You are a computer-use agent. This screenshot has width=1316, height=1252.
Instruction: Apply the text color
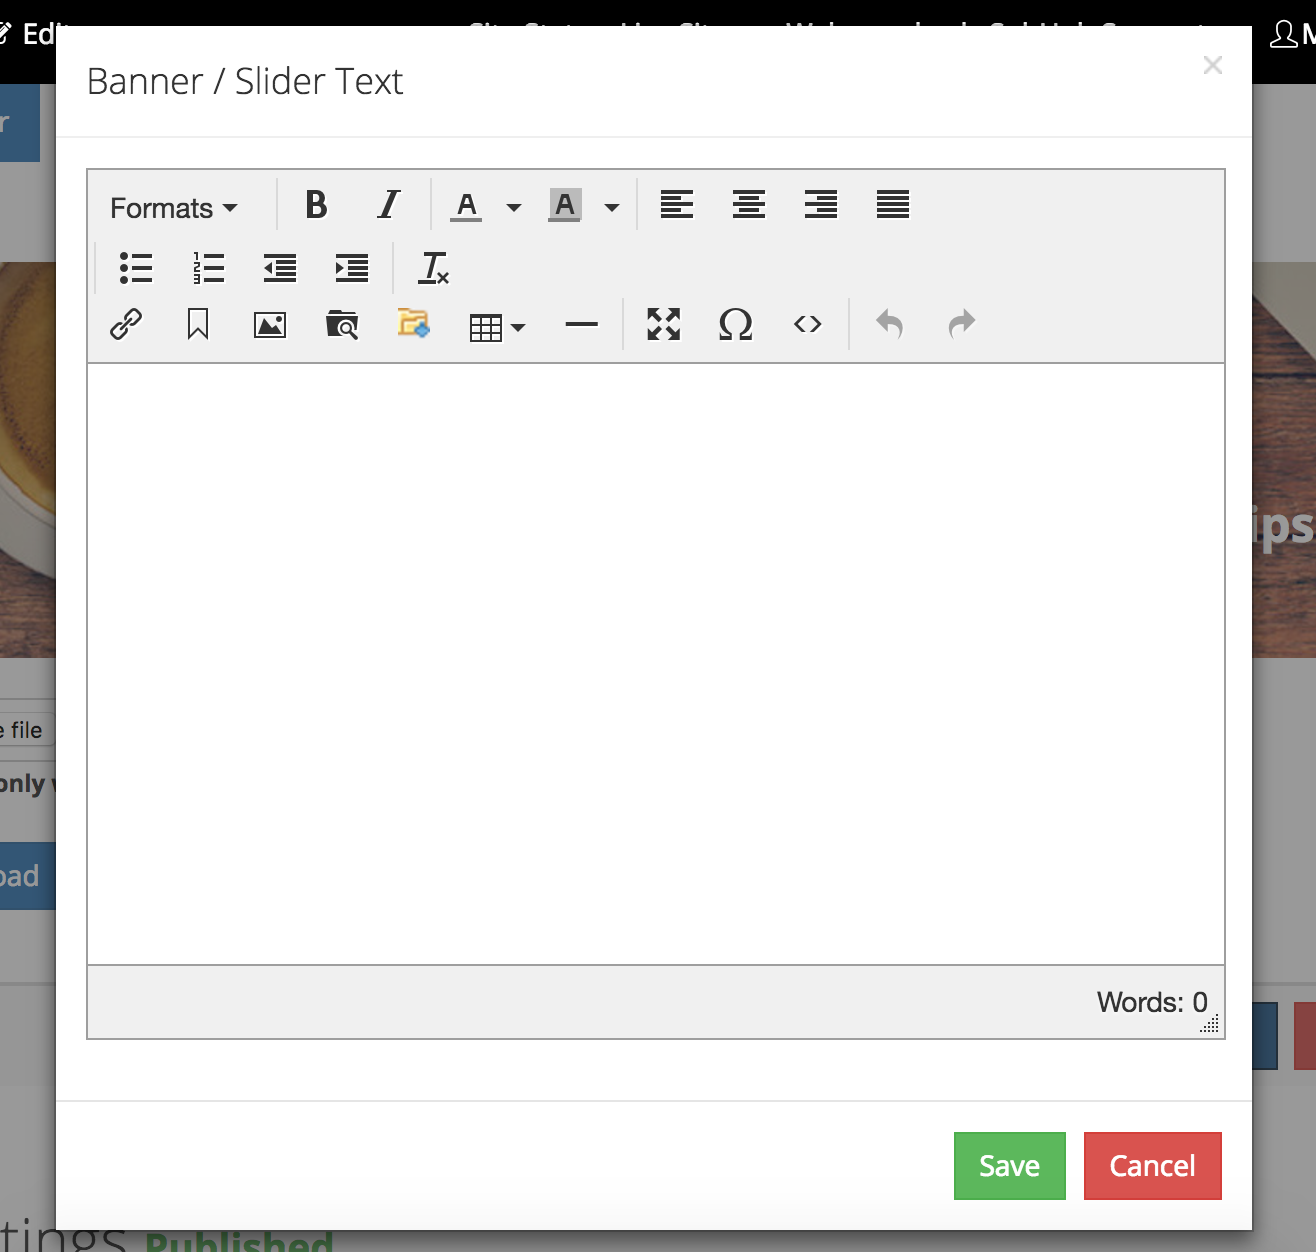coord(466,206)
